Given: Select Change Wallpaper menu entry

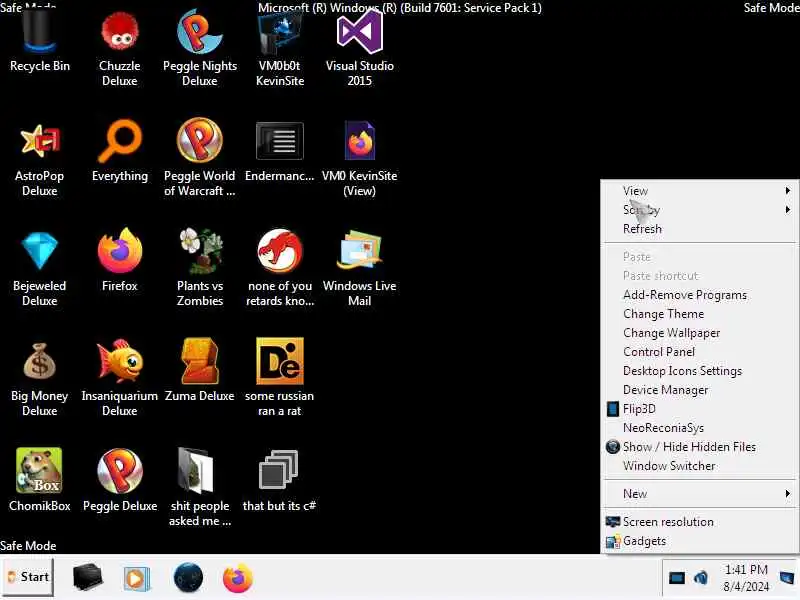Looking at the screenshot, I should click(698, 333).
